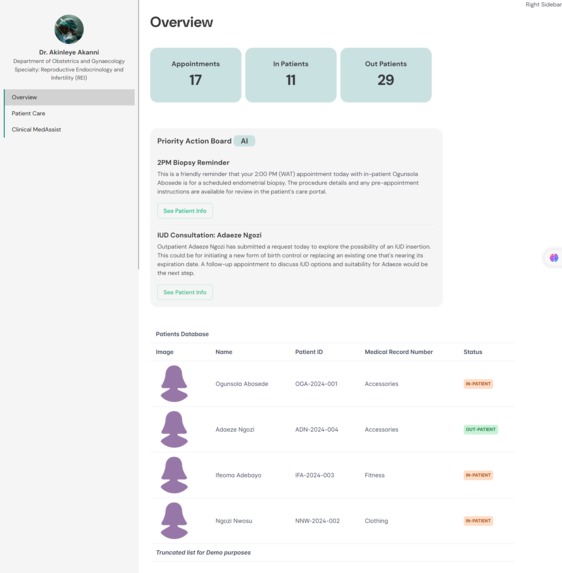Click Dr. Akinleye Akanni's profile avatar

[69, 29]
